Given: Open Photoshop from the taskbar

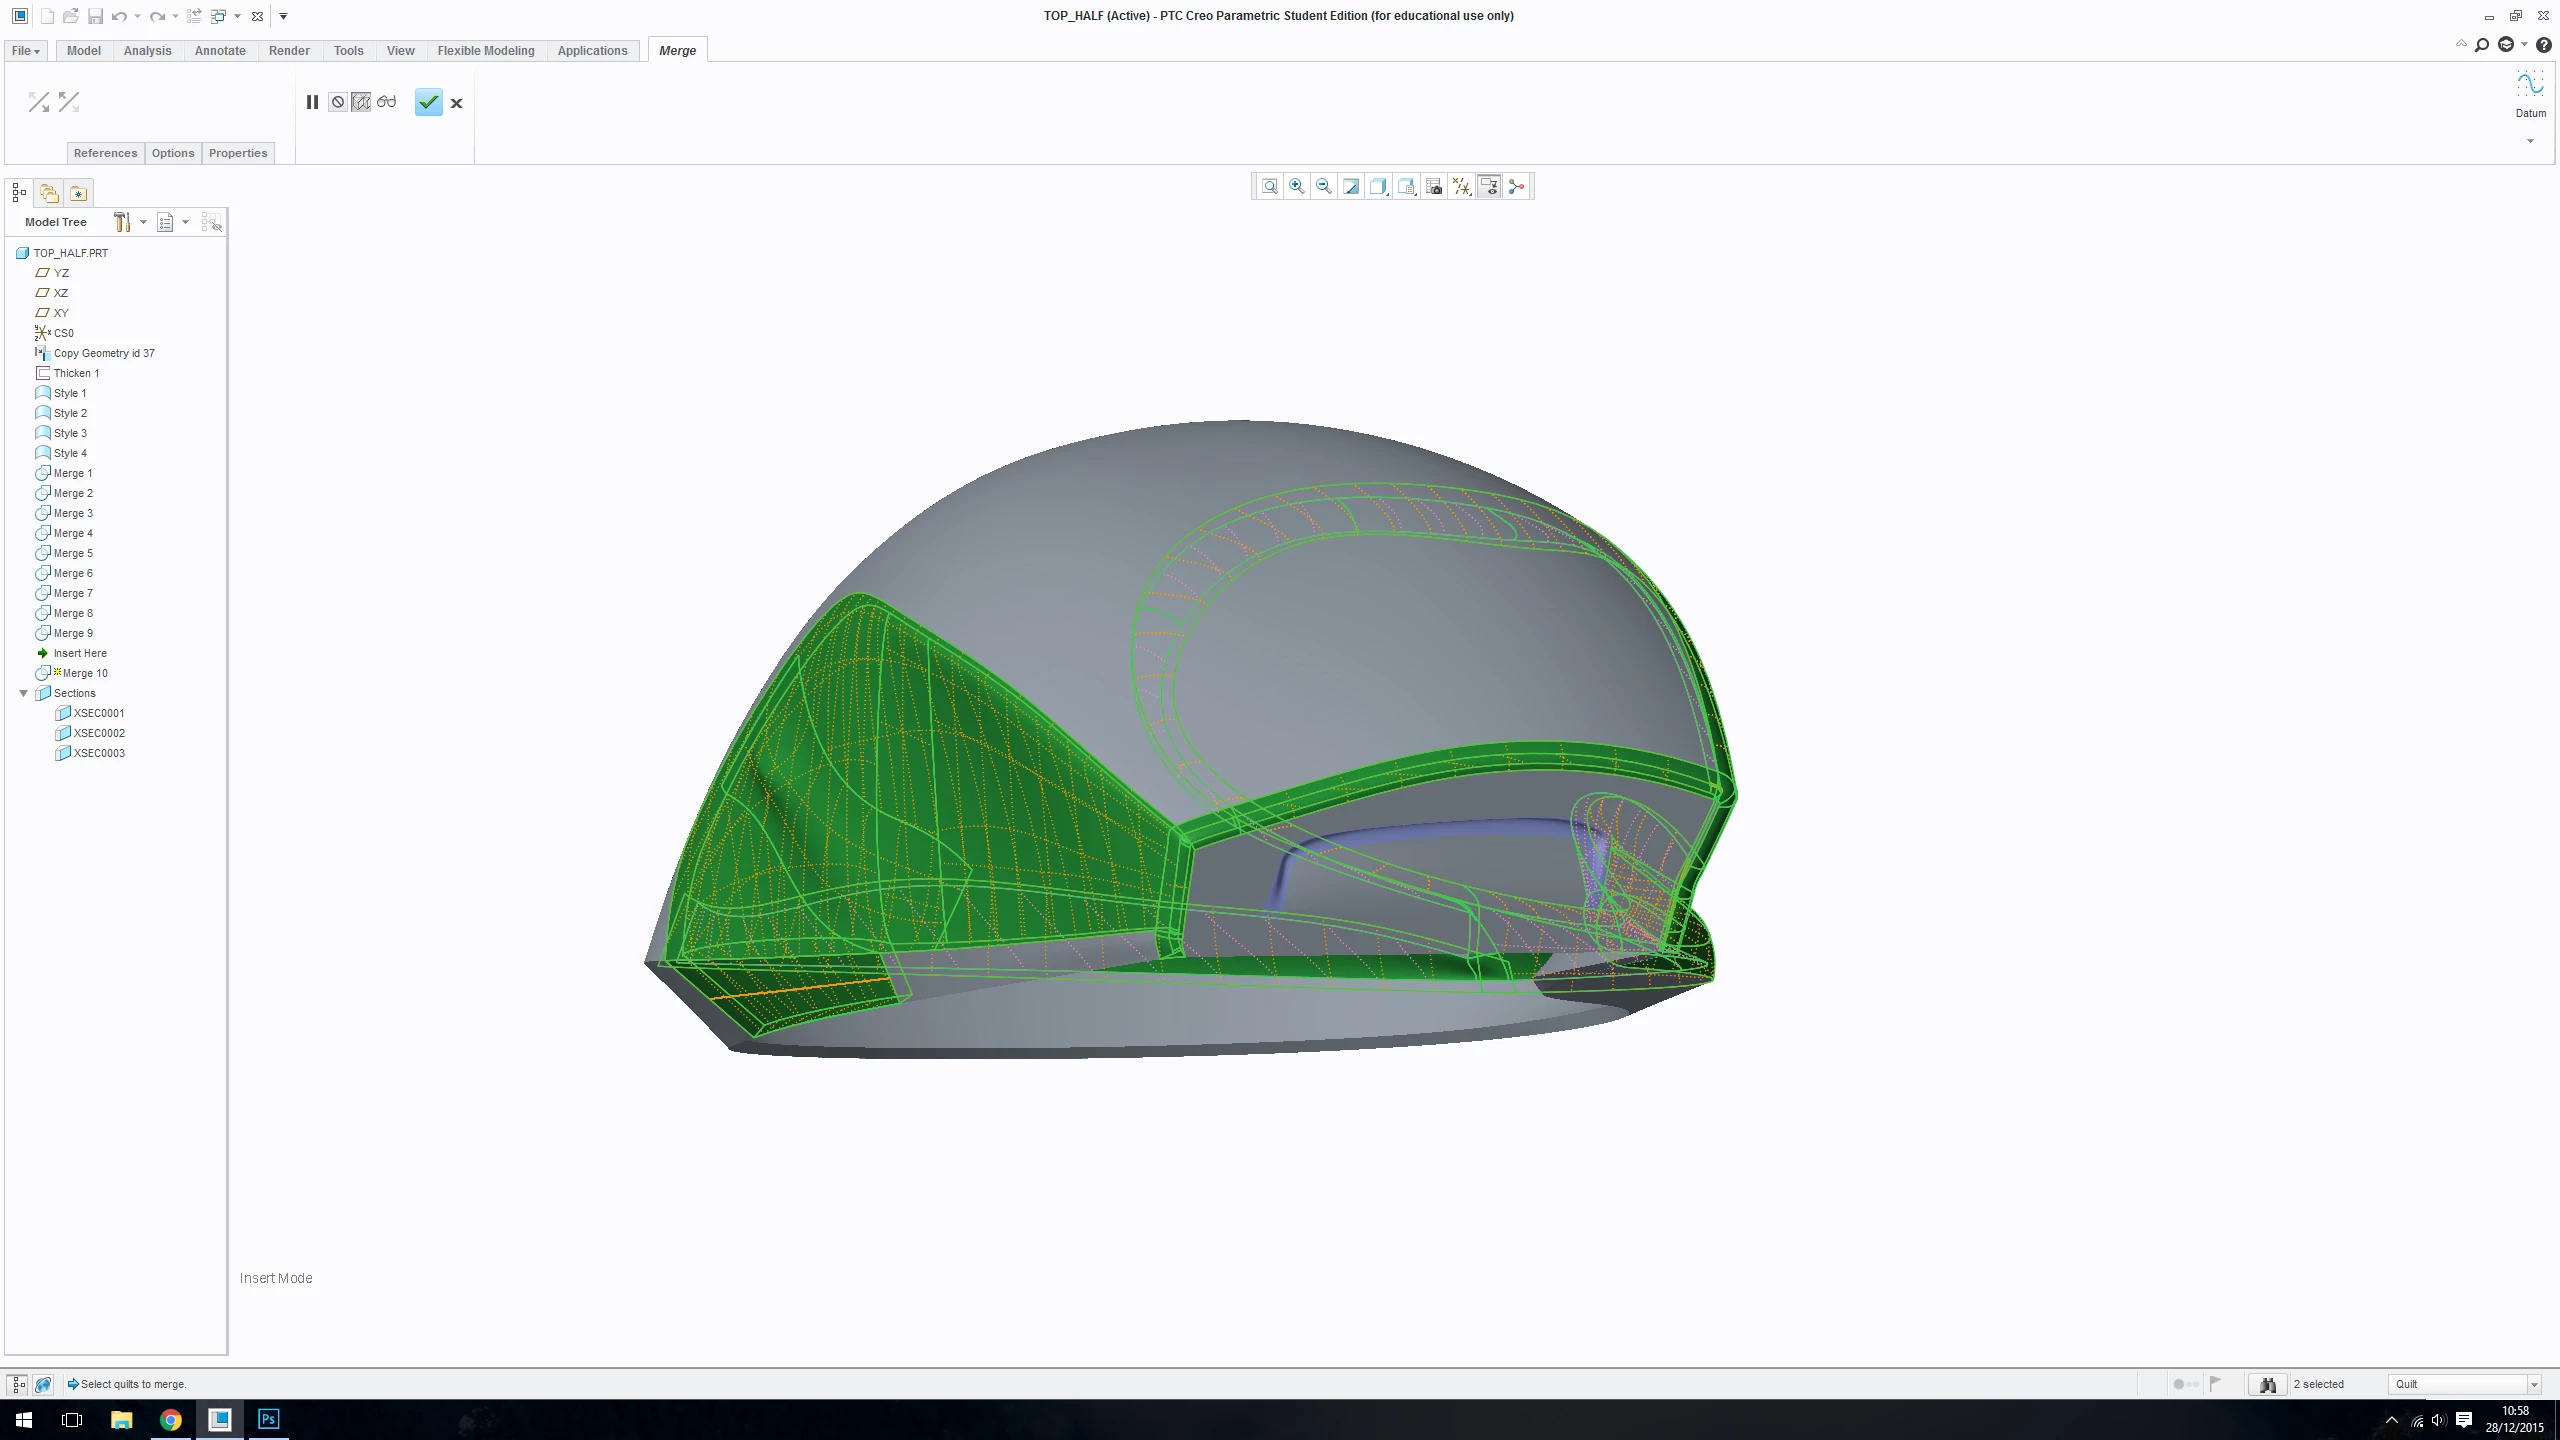Looking at the screenshot, I should (269, 1419).
